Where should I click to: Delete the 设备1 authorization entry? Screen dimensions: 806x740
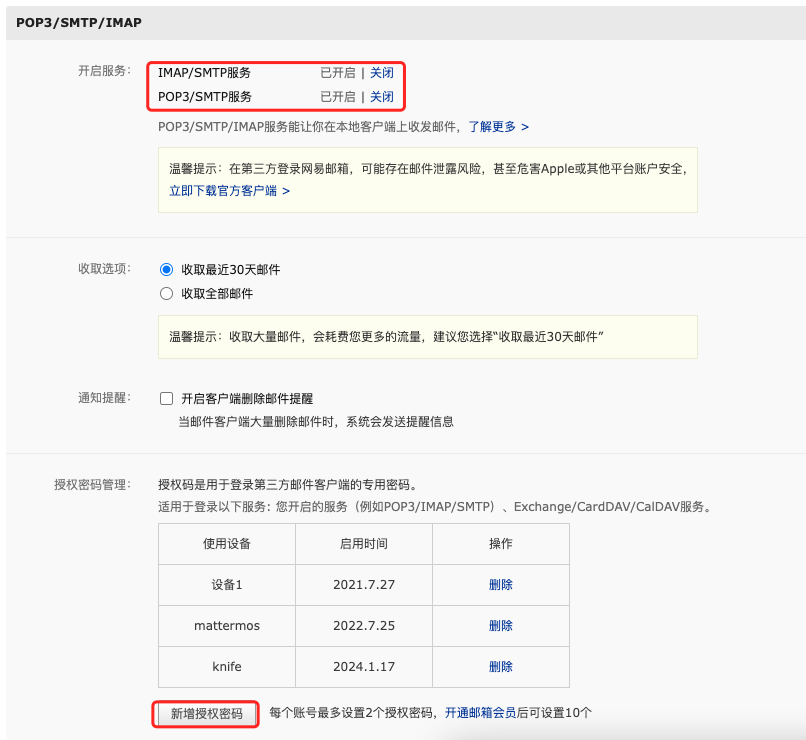[500, 585]
